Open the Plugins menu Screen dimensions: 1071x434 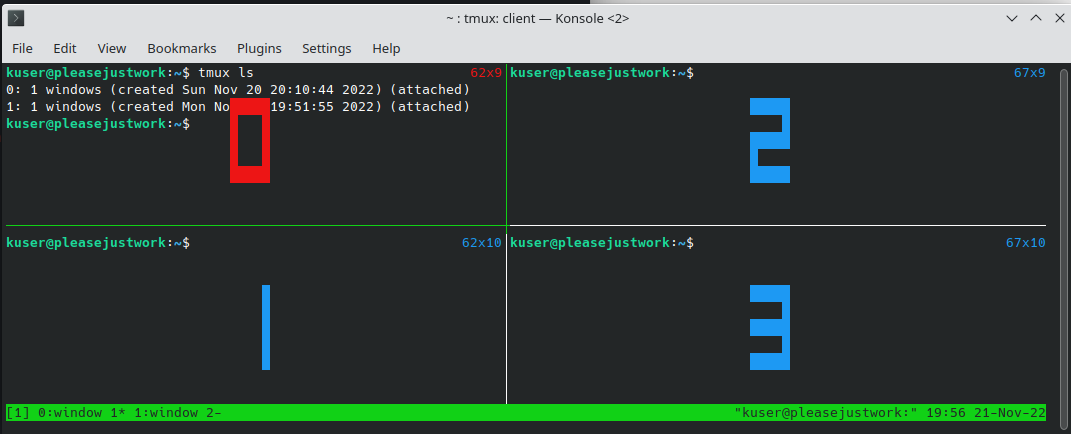click(259, 48)
